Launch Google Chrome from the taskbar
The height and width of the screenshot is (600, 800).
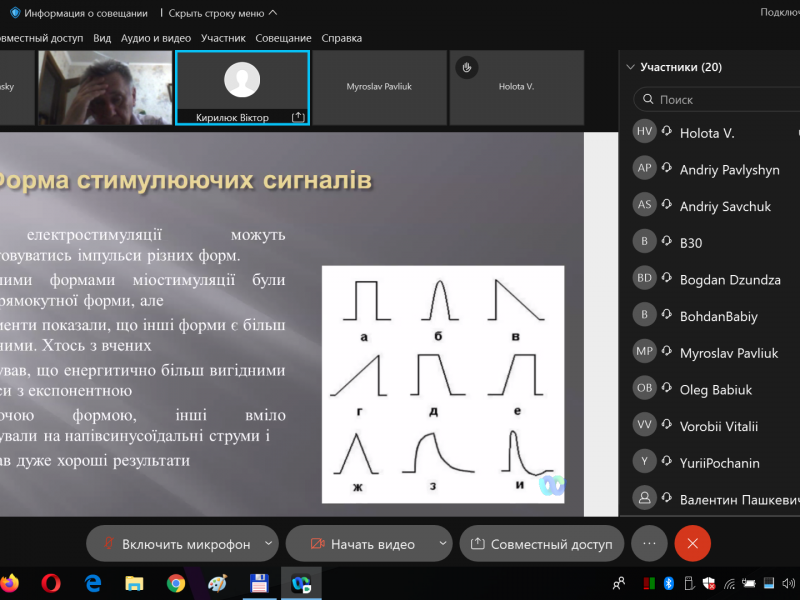(176, 582)
